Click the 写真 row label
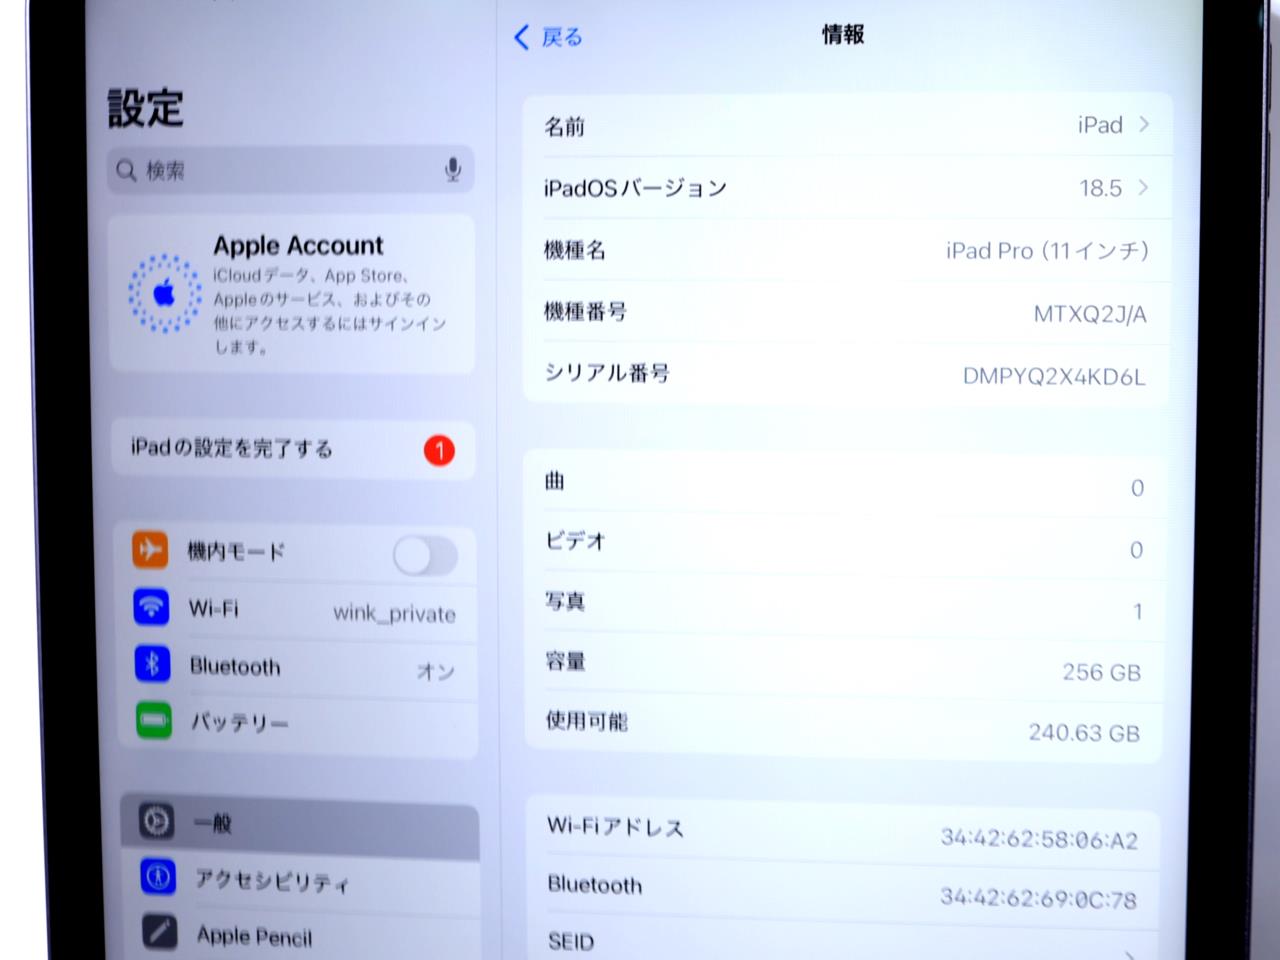Viewport: 1280px width, 960px height. click(565, 601)
